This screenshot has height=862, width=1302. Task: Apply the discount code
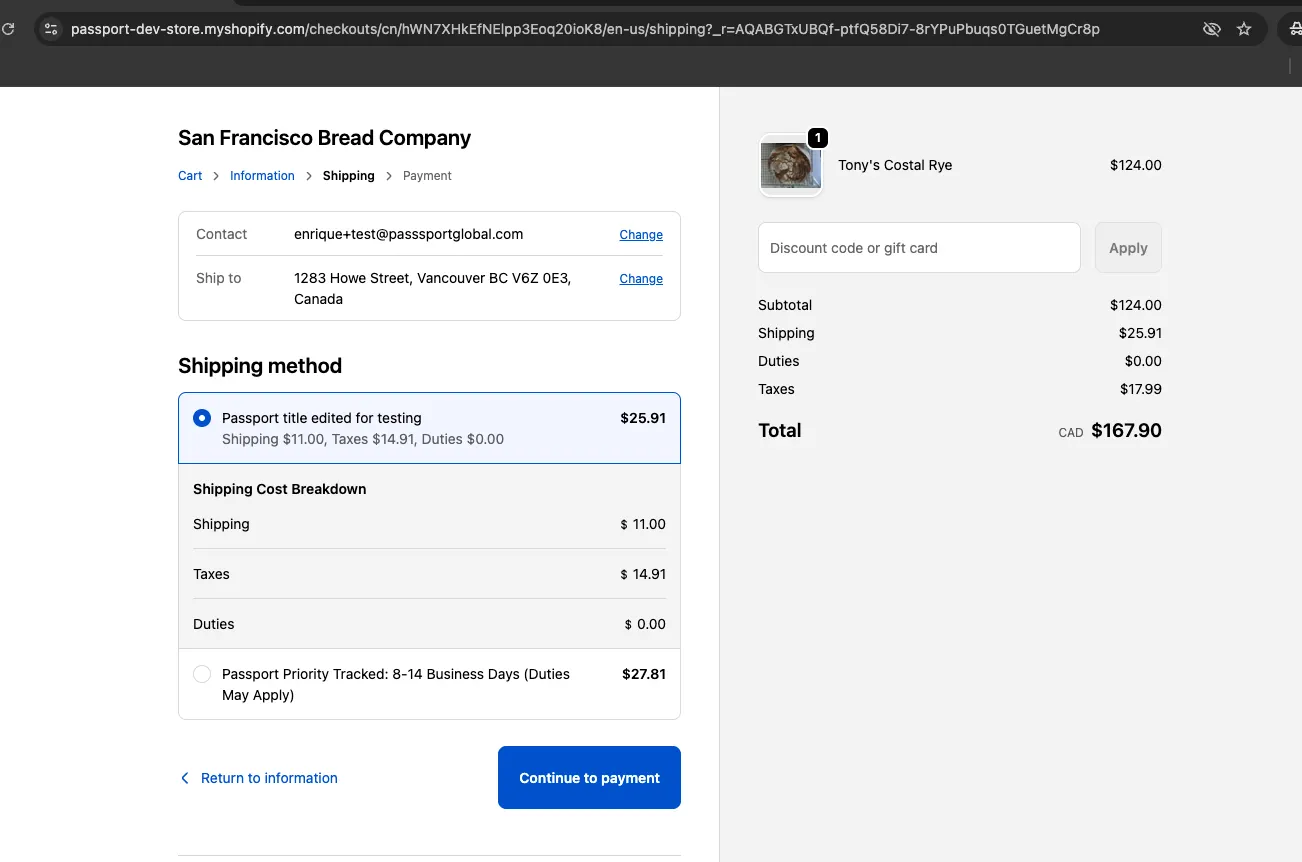[x=1128, y=248]
